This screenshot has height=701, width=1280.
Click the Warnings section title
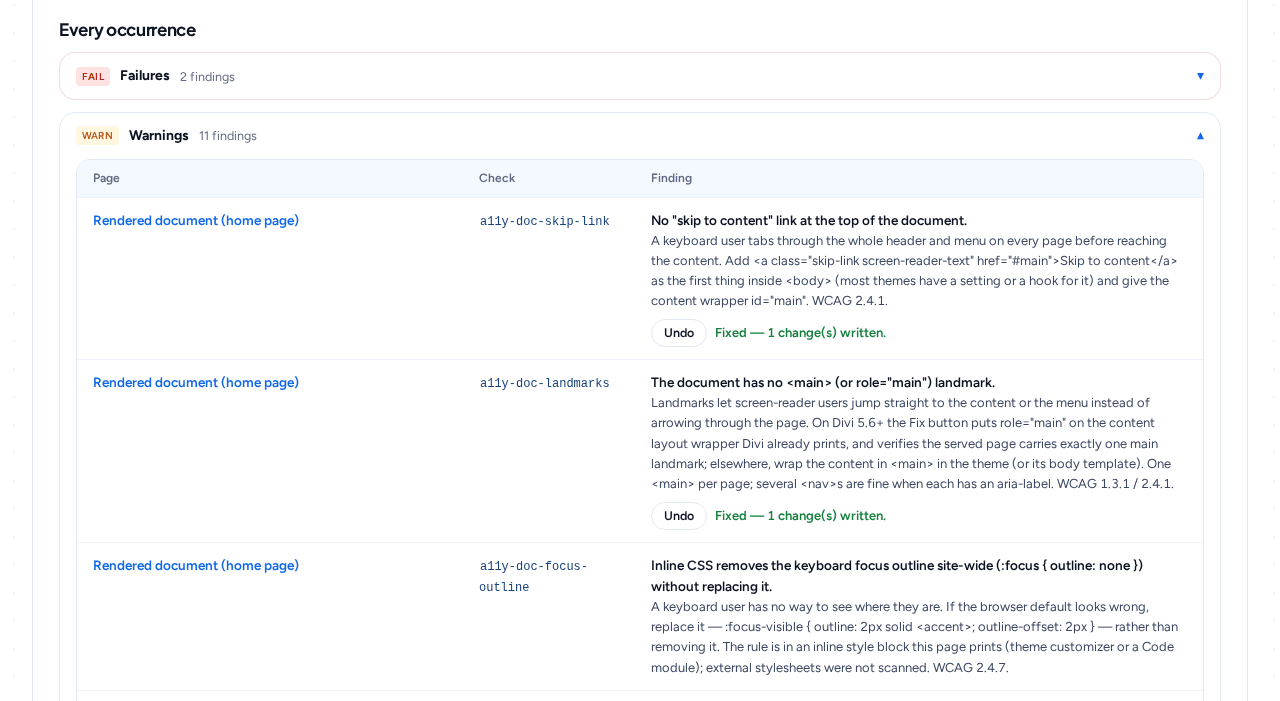pyautogui.click(x=159, y=135)
